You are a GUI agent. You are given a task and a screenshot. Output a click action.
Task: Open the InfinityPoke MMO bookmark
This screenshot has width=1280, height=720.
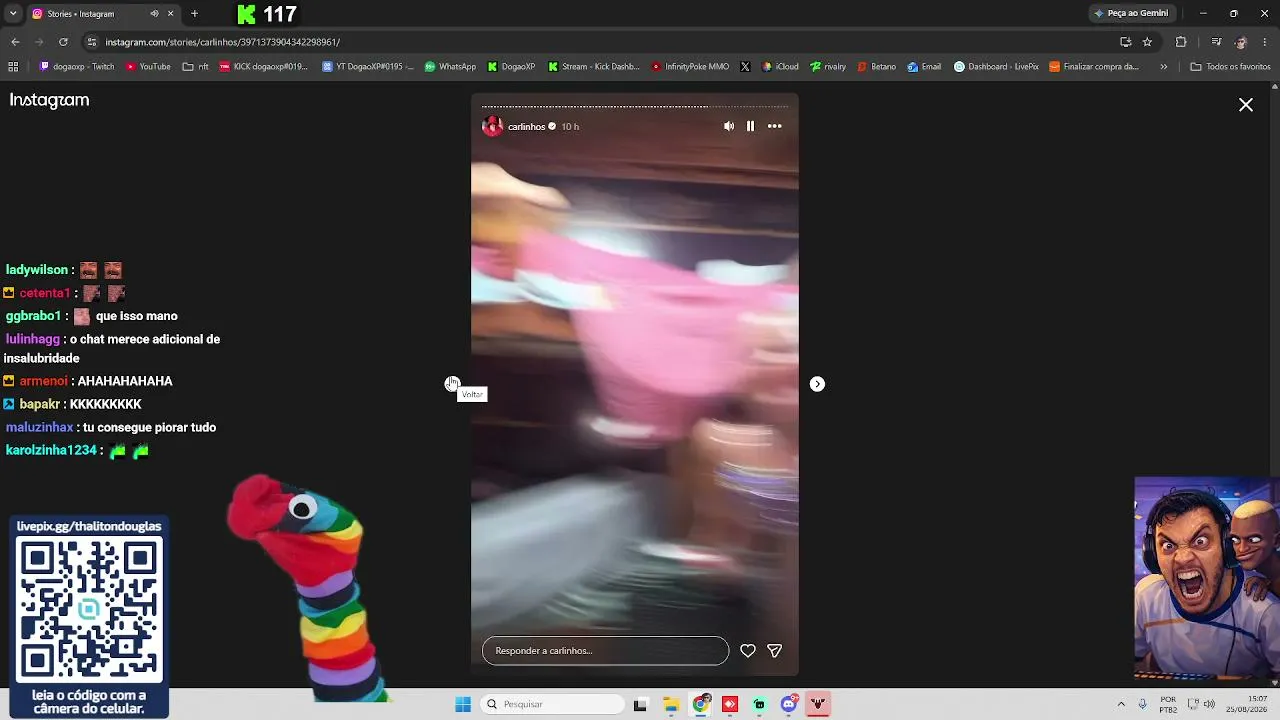pos(690,67)
